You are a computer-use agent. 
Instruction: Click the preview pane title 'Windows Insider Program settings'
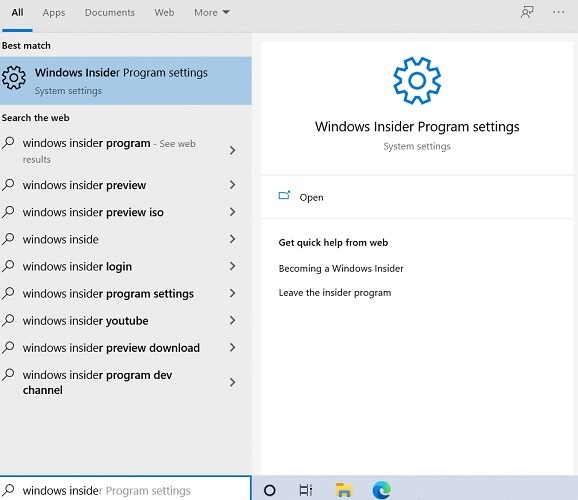pyautogui.click(x=417, y=127)
